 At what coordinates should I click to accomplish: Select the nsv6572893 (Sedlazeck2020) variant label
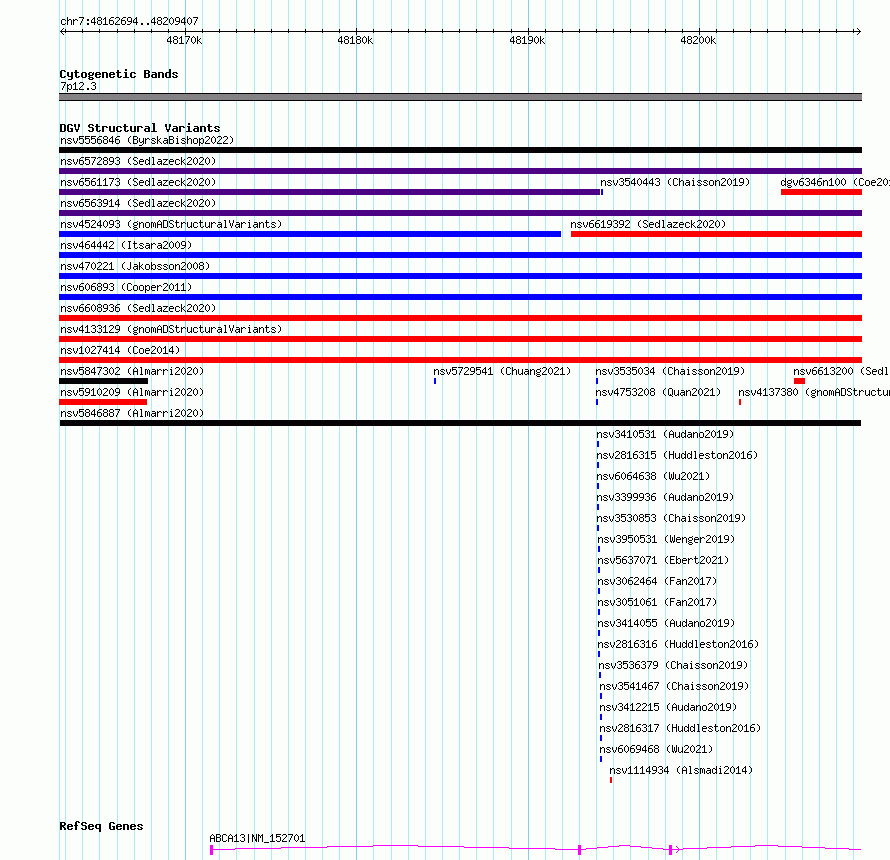pos(138,161)
